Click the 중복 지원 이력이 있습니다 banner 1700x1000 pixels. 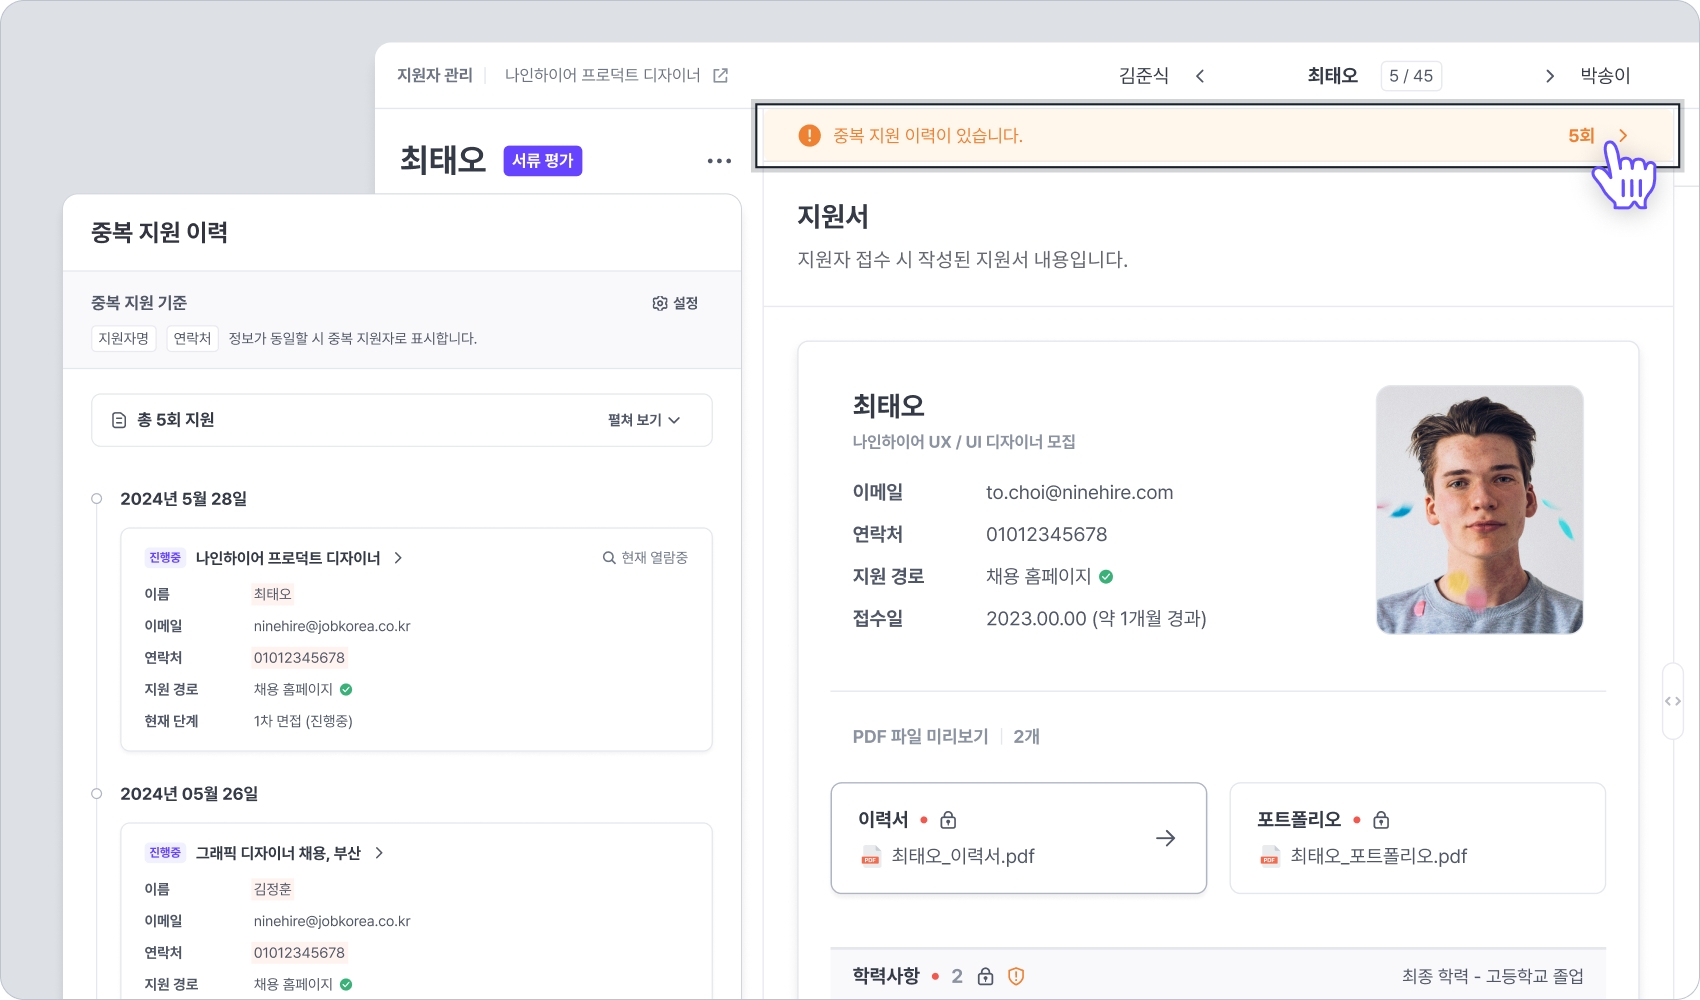click(x=1217, y=135)
